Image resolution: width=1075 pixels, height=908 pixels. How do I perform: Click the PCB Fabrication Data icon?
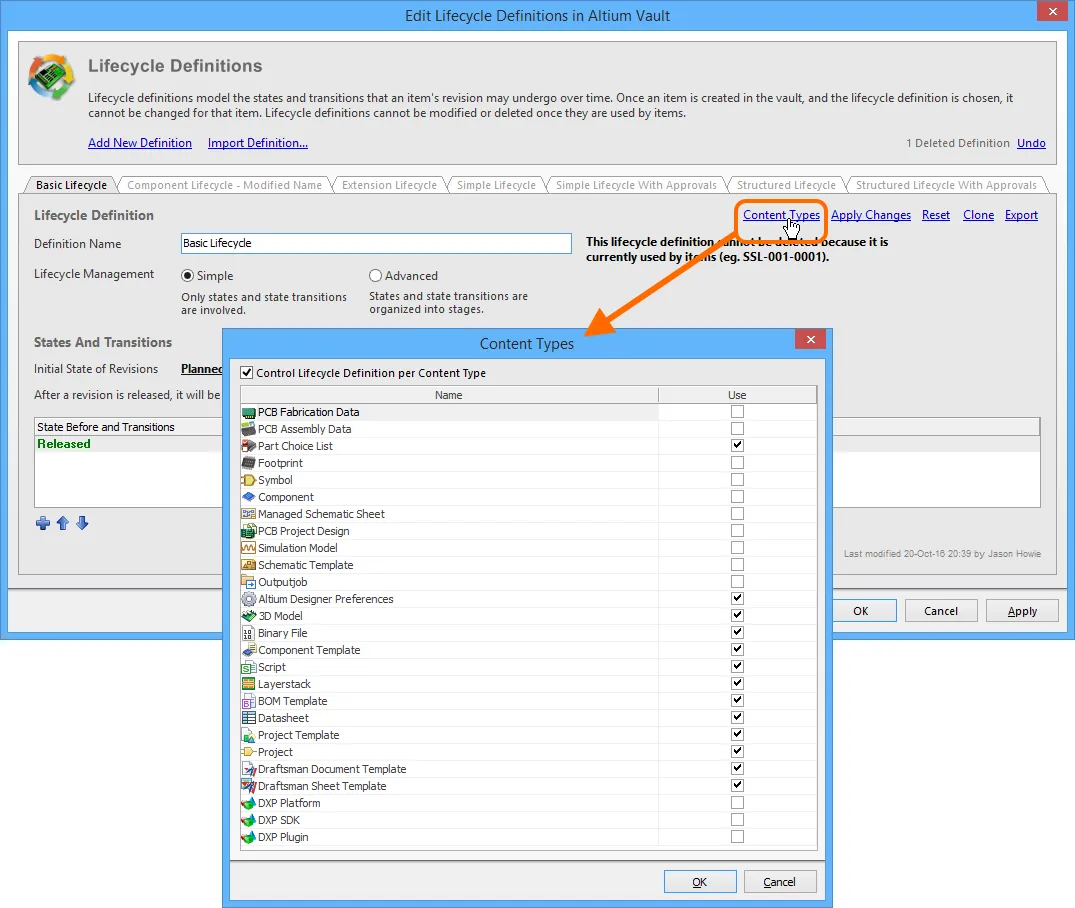click(x=249, y=412)
